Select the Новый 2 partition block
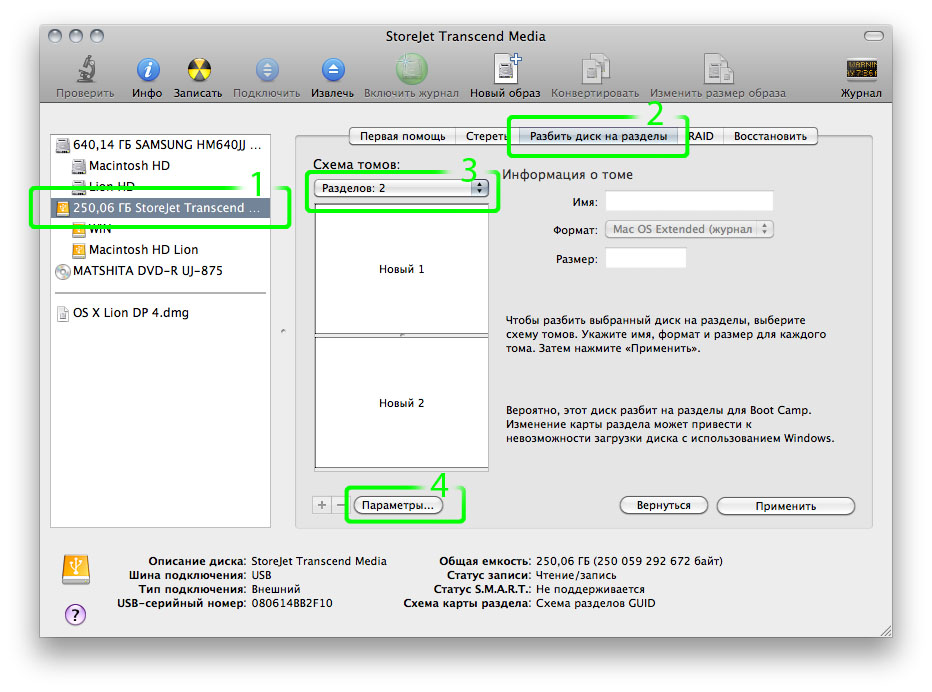932x692 pixels. click(x=401, y=403)
